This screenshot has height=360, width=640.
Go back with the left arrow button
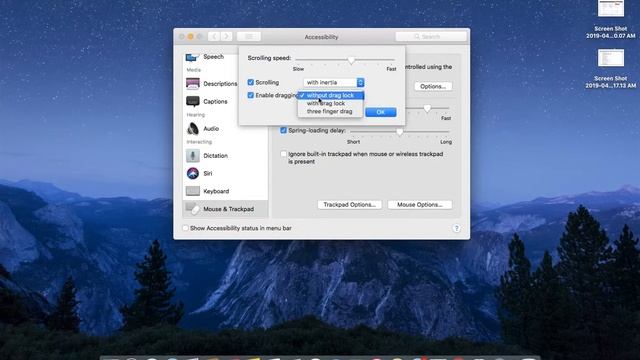214,37
